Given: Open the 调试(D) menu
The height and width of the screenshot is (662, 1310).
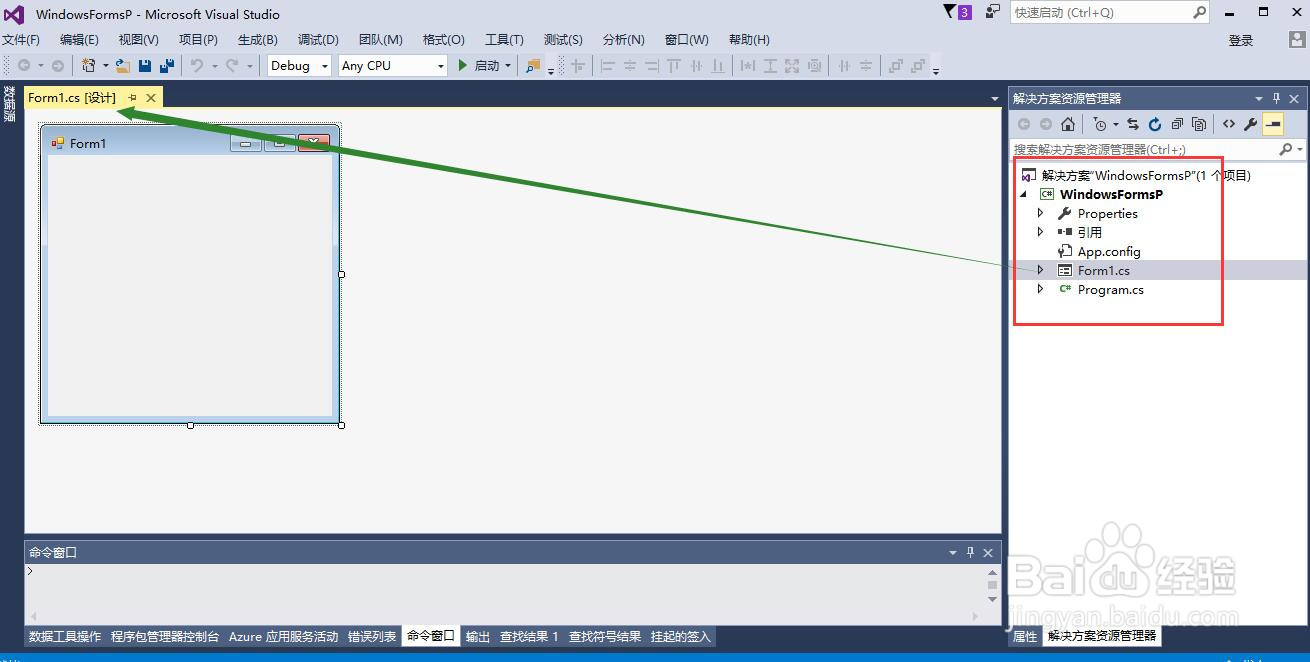Looking at the screenshot, I should coord(318,40).
